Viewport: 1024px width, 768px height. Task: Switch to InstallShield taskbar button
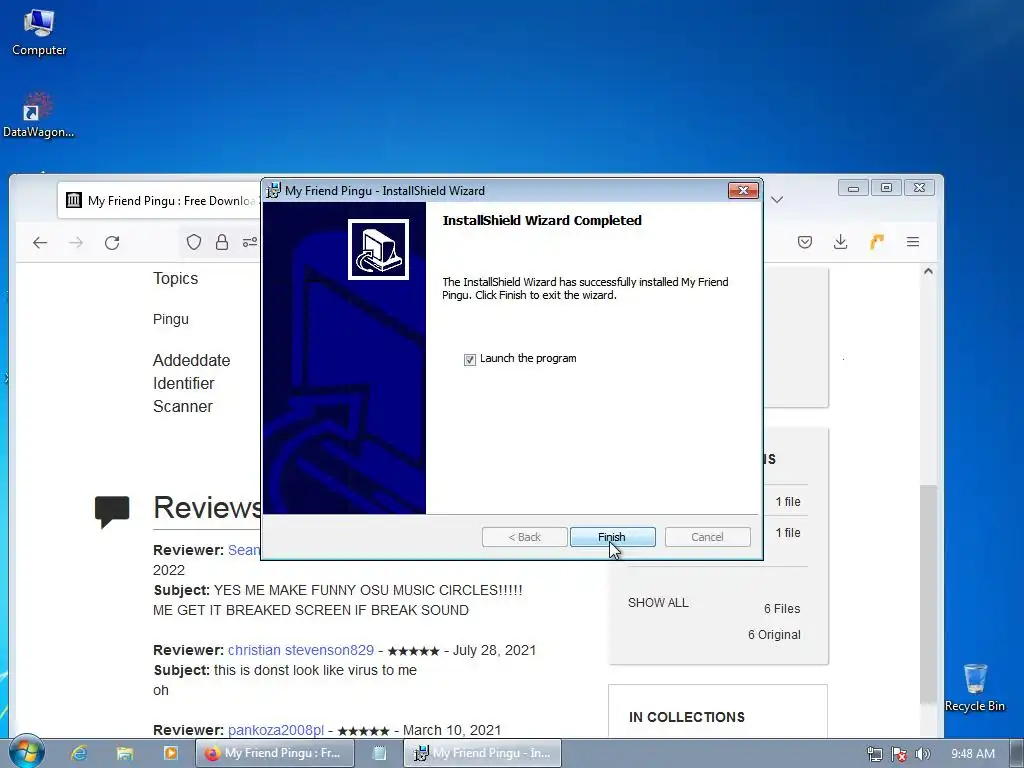[483, 753]
